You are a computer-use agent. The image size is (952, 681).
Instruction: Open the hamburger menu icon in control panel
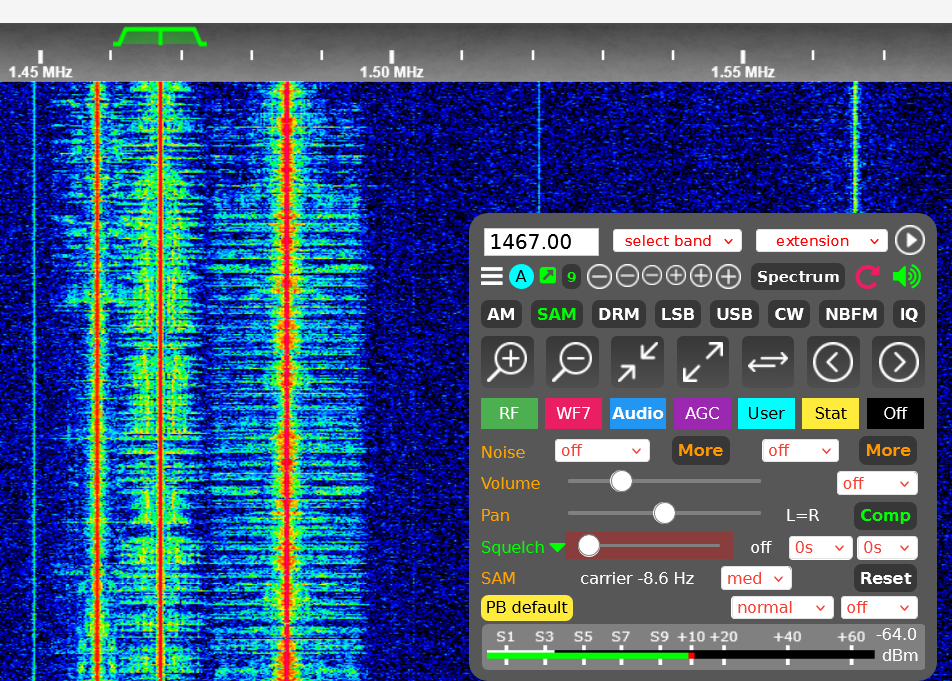pyautogui.click(x=492, y=277)
